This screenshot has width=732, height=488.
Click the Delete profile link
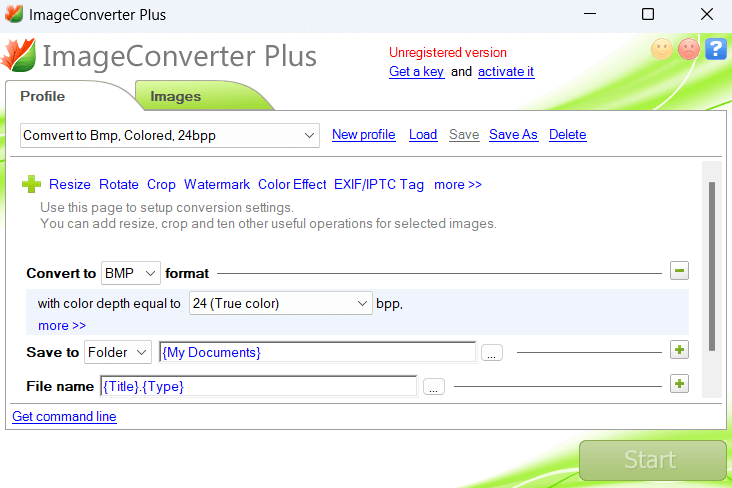click(568, 134)
